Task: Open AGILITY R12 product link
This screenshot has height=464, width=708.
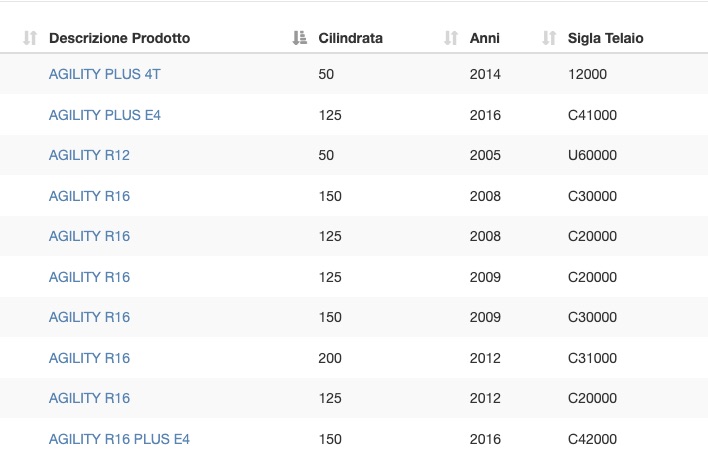Action: pos(89,155)
